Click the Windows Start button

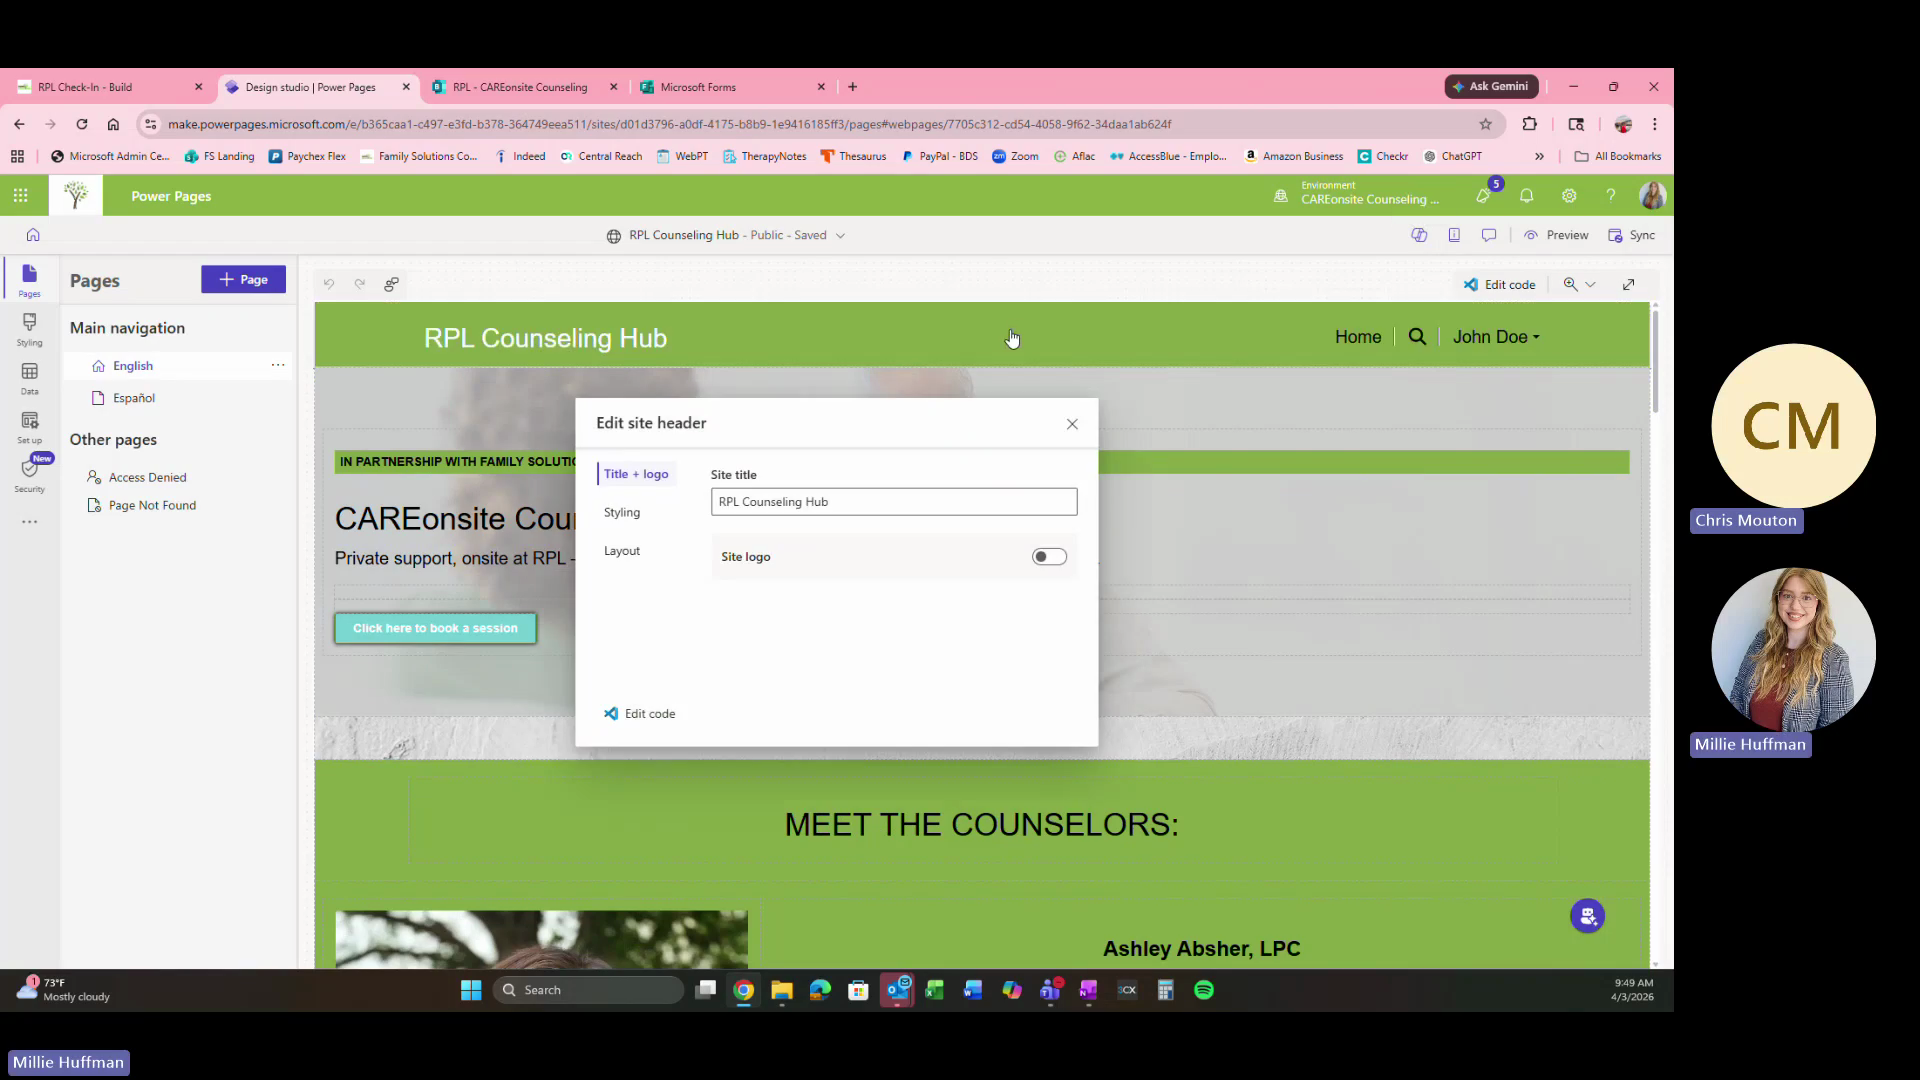tap(471, 990)
